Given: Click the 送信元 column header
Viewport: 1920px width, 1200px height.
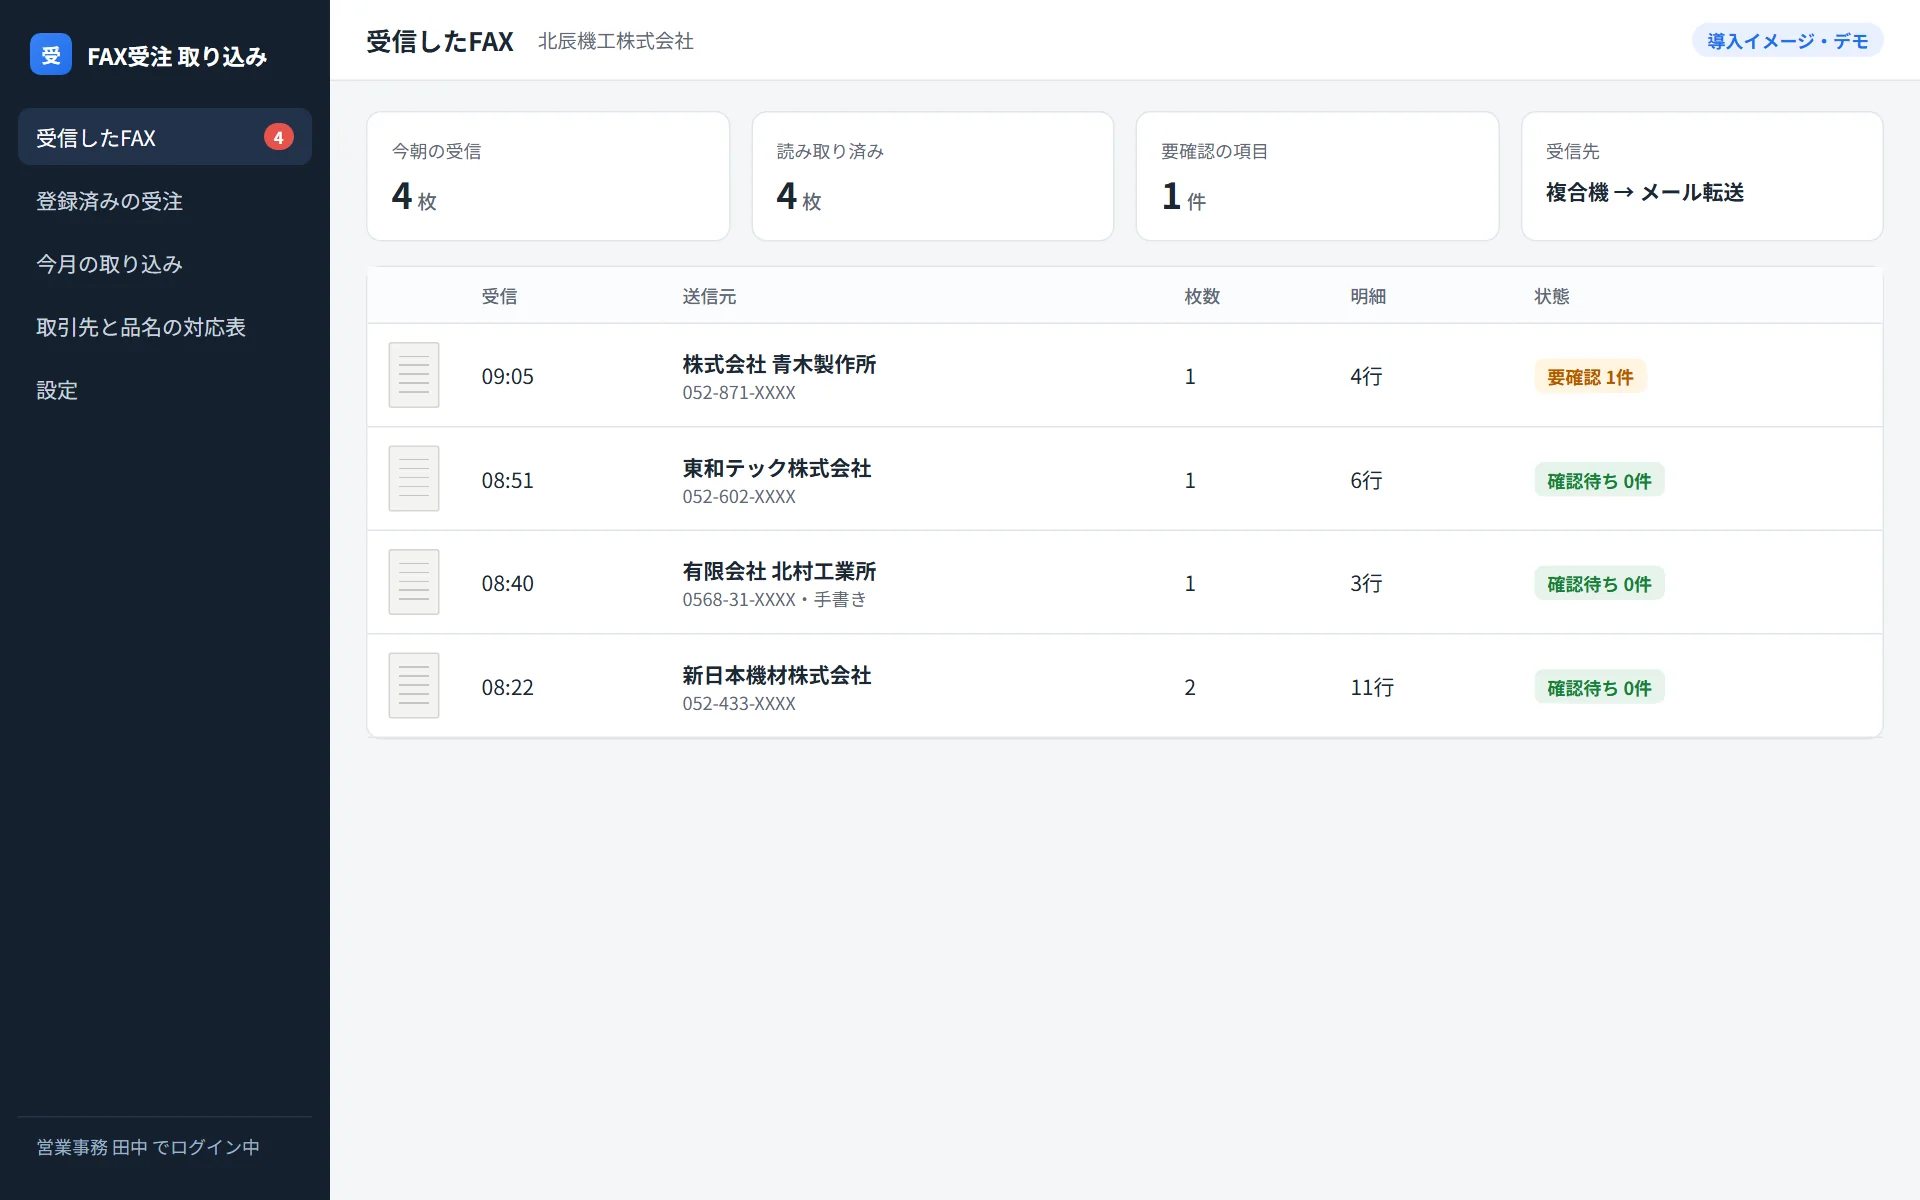Looking at the screenshot, I should 709,296.
